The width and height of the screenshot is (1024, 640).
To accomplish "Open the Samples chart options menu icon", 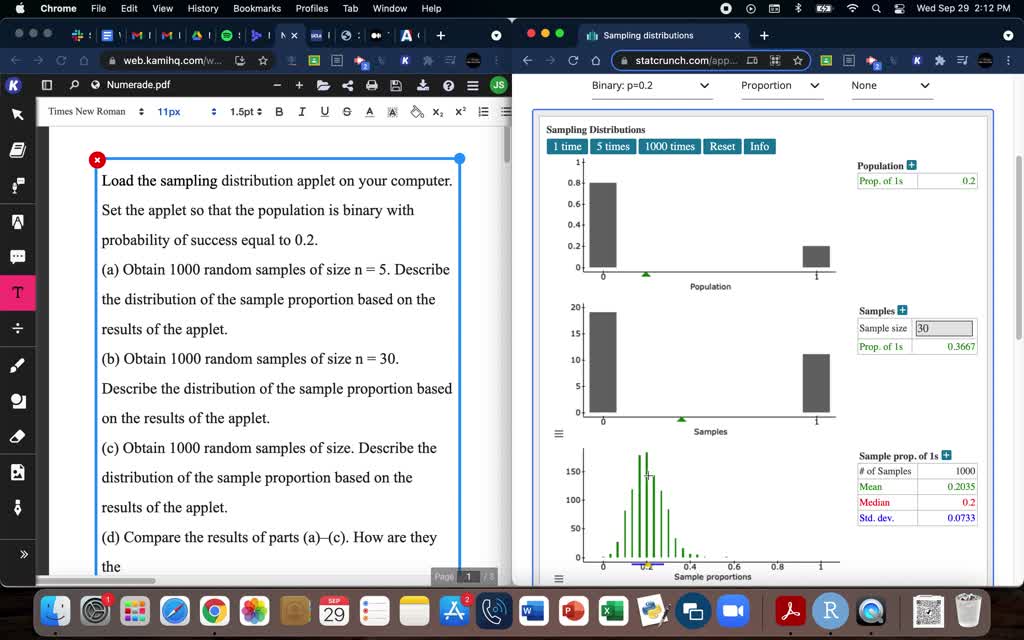I will tap(559, 434).
